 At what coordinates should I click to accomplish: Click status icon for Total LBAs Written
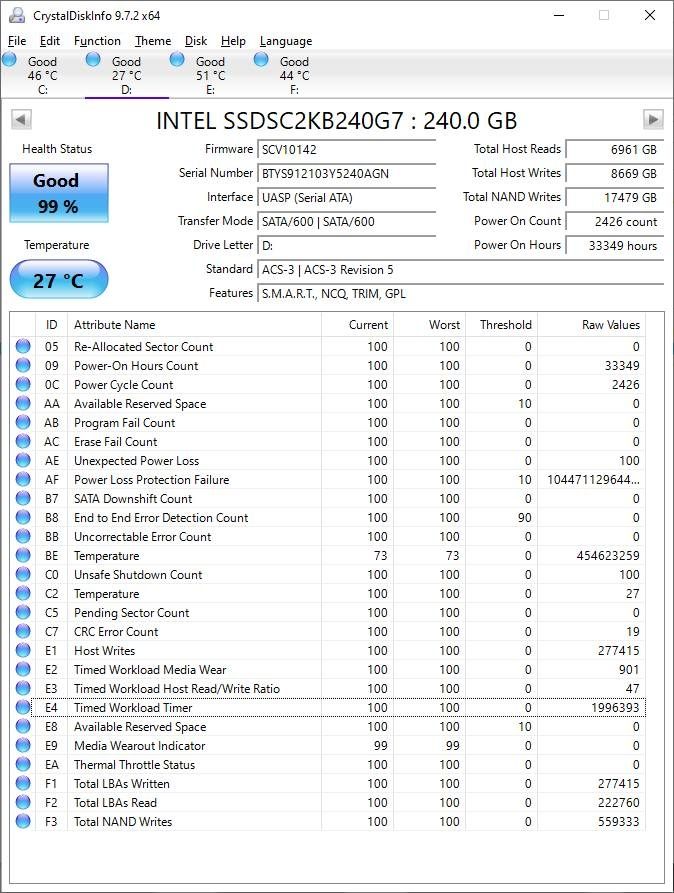(x=23, y=783)
